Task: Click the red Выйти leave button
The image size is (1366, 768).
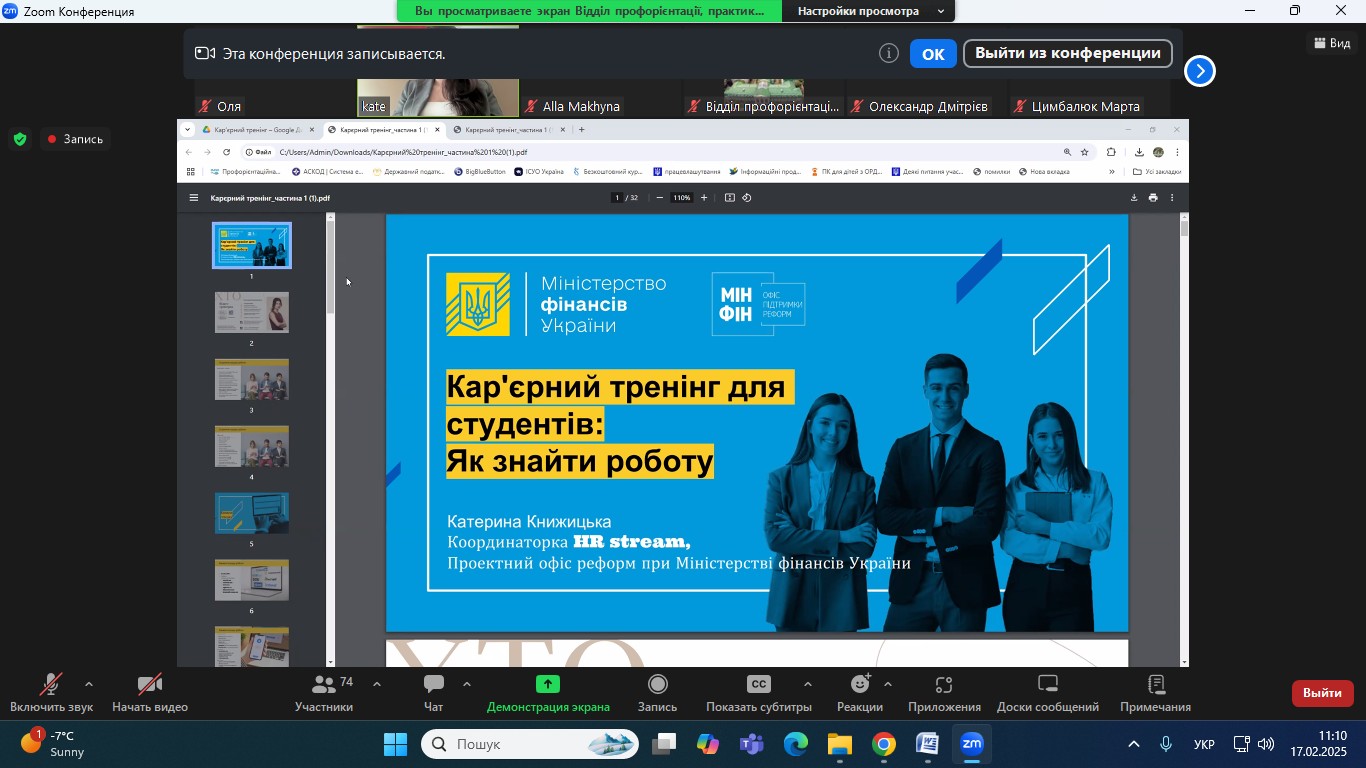Action: click(1323, 693)
